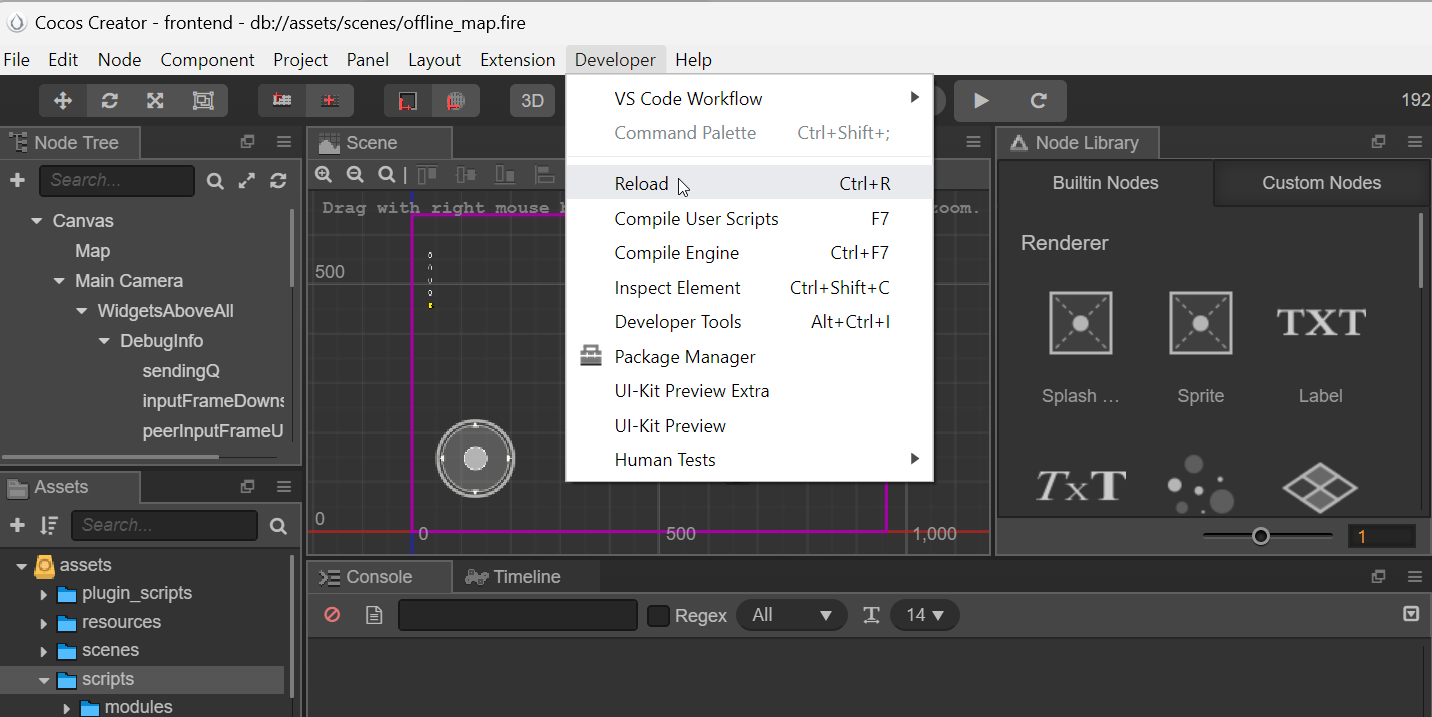
Task: Click the Console filter text field
Action: click(x=518, y=615)
